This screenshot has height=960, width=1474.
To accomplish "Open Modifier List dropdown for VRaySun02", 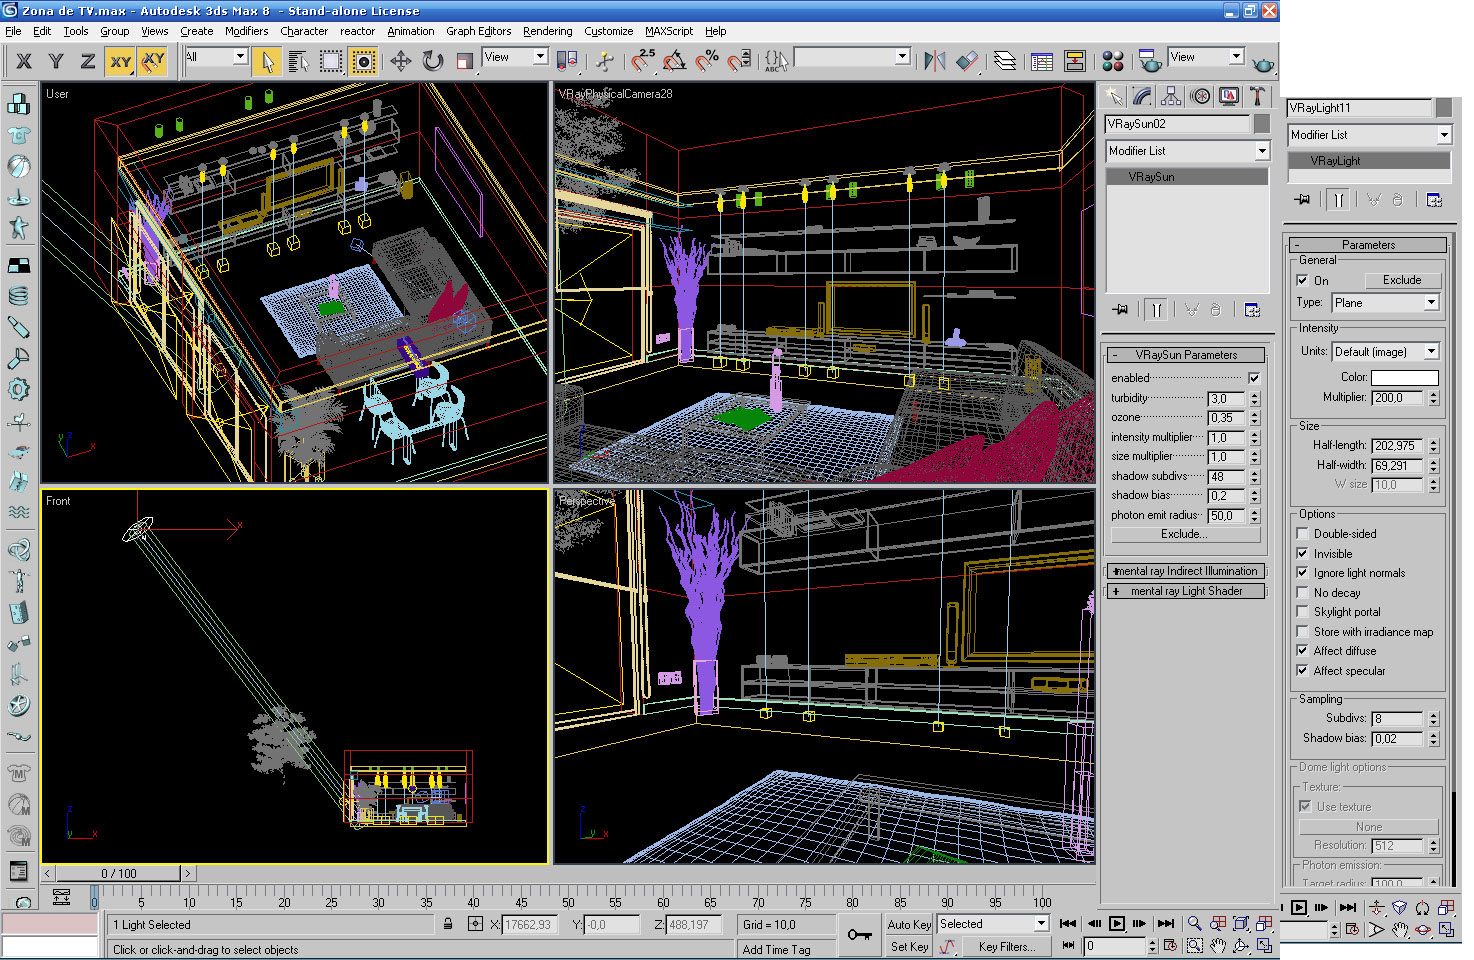I will [1187, 151].
